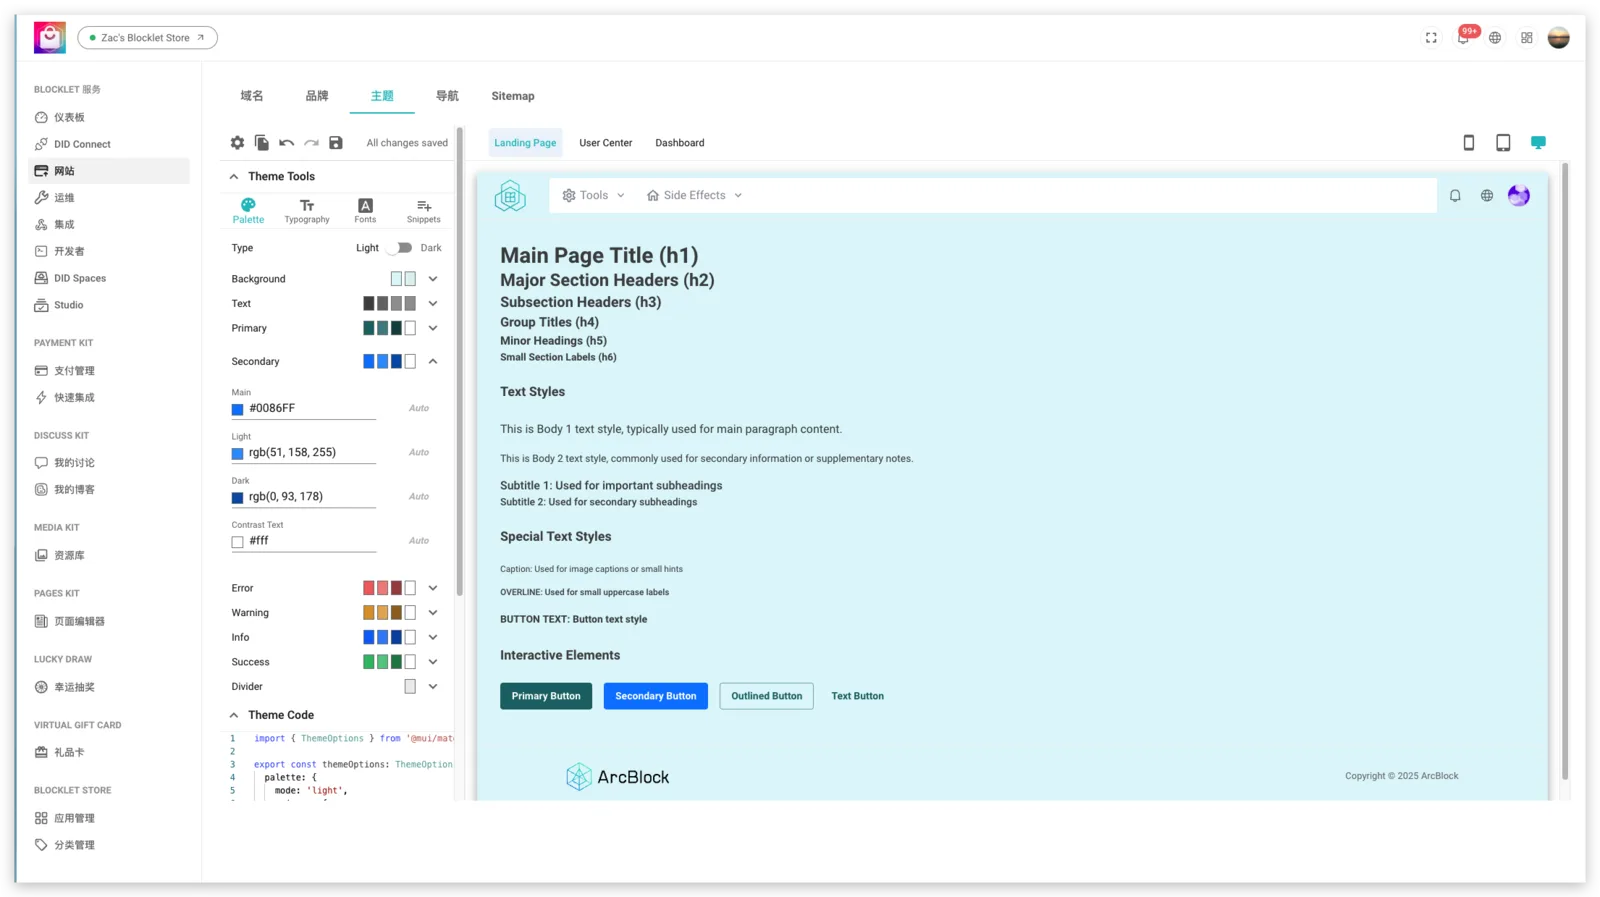Click the preview language globe

tap(1487, 196)
